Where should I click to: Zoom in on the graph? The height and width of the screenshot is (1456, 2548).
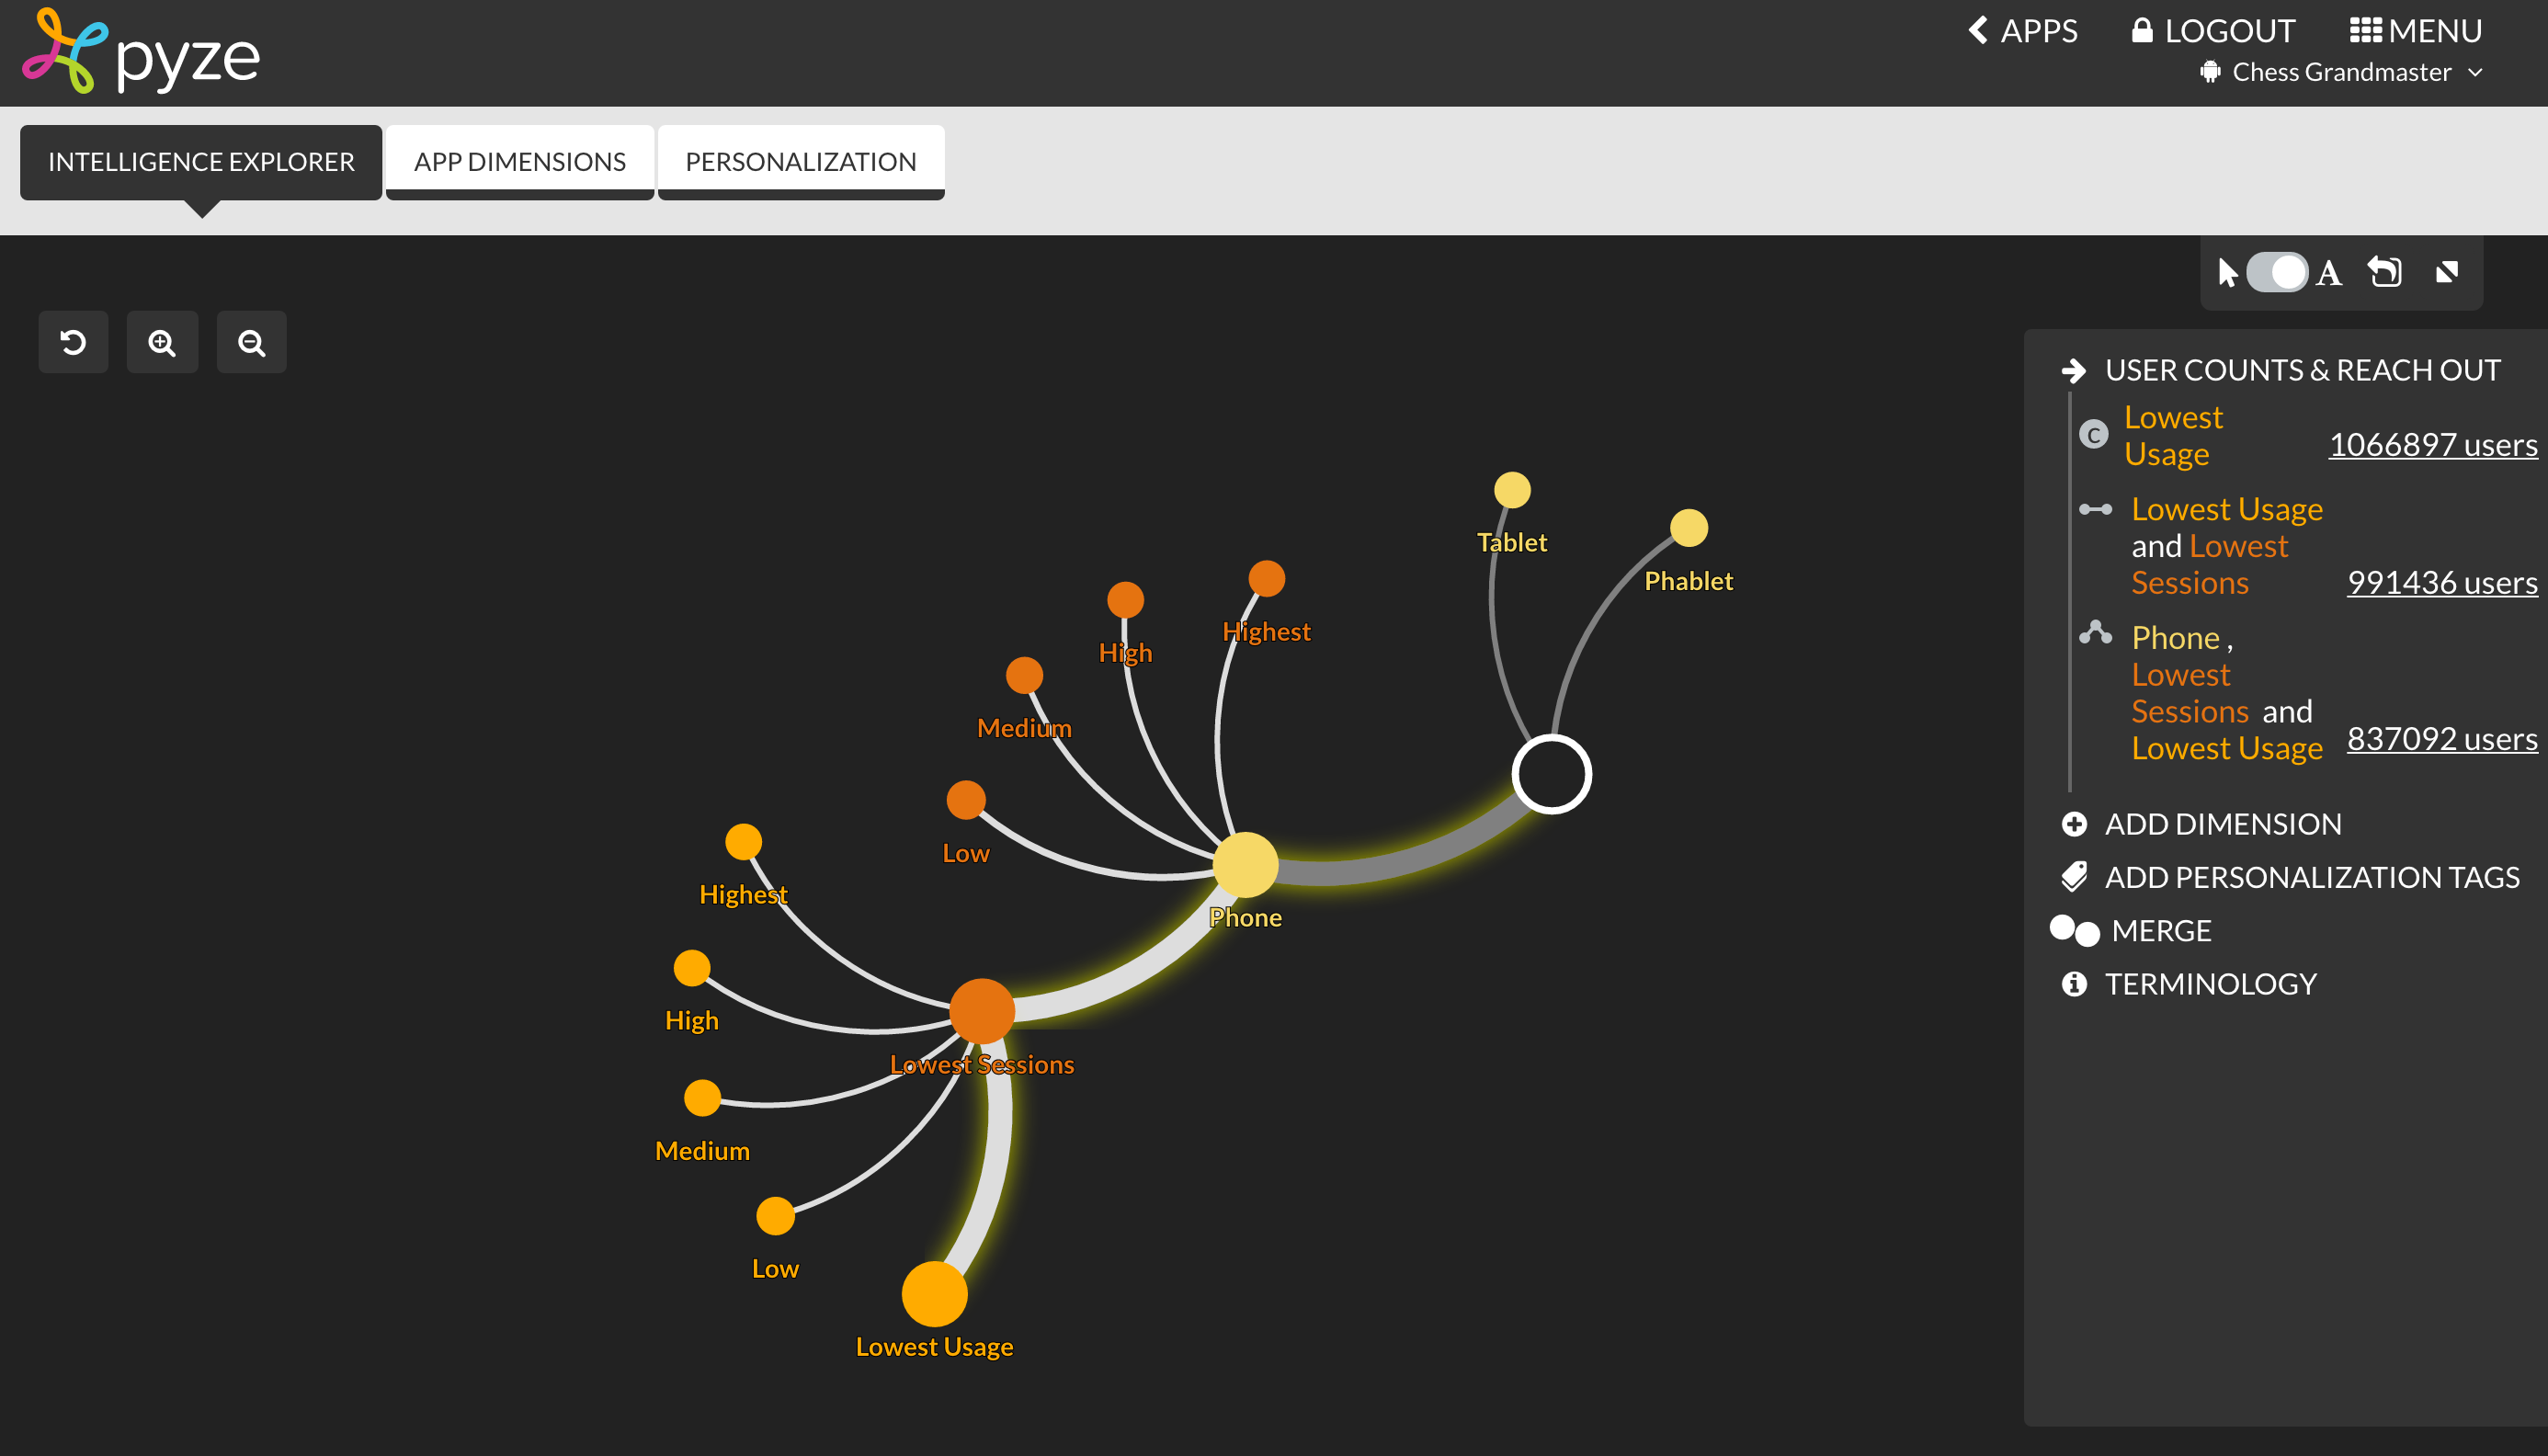[162, 343]
